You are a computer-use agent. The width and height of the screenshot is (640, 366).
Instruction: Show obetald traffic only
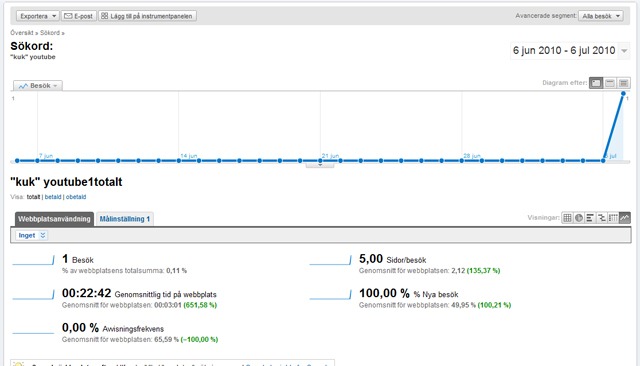coord(76,197)
